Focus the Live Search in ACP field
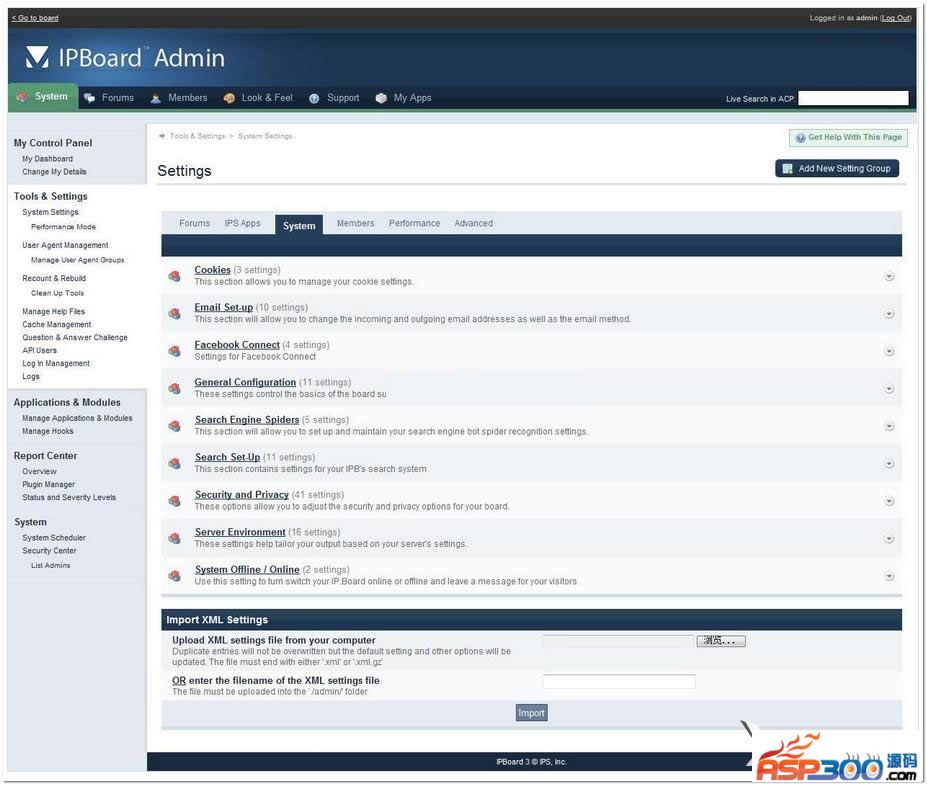The height and width of the screenshot is (785, 927). (853, 98)
